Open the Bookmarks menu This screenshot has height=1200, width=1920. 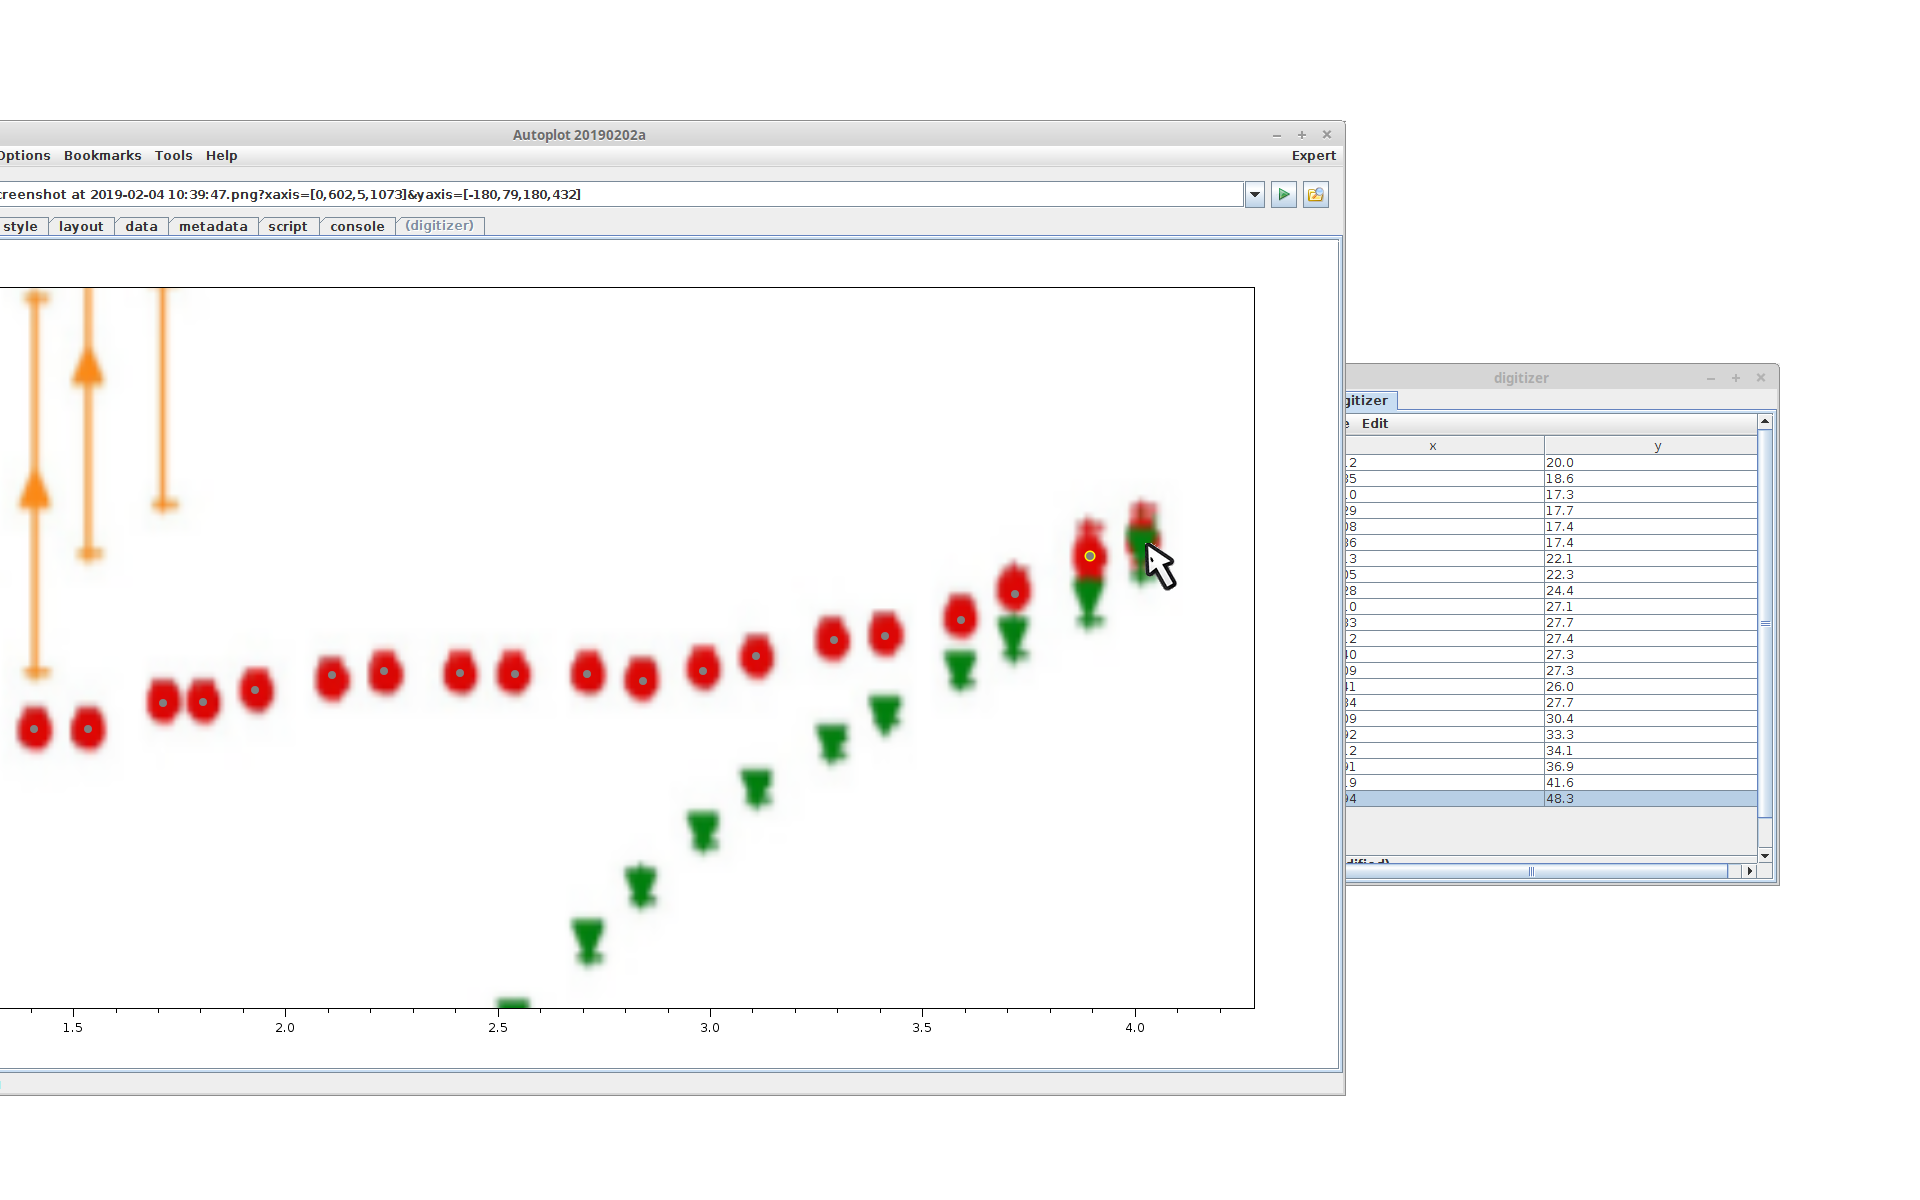pyautogui.click(x=102, y=156)
